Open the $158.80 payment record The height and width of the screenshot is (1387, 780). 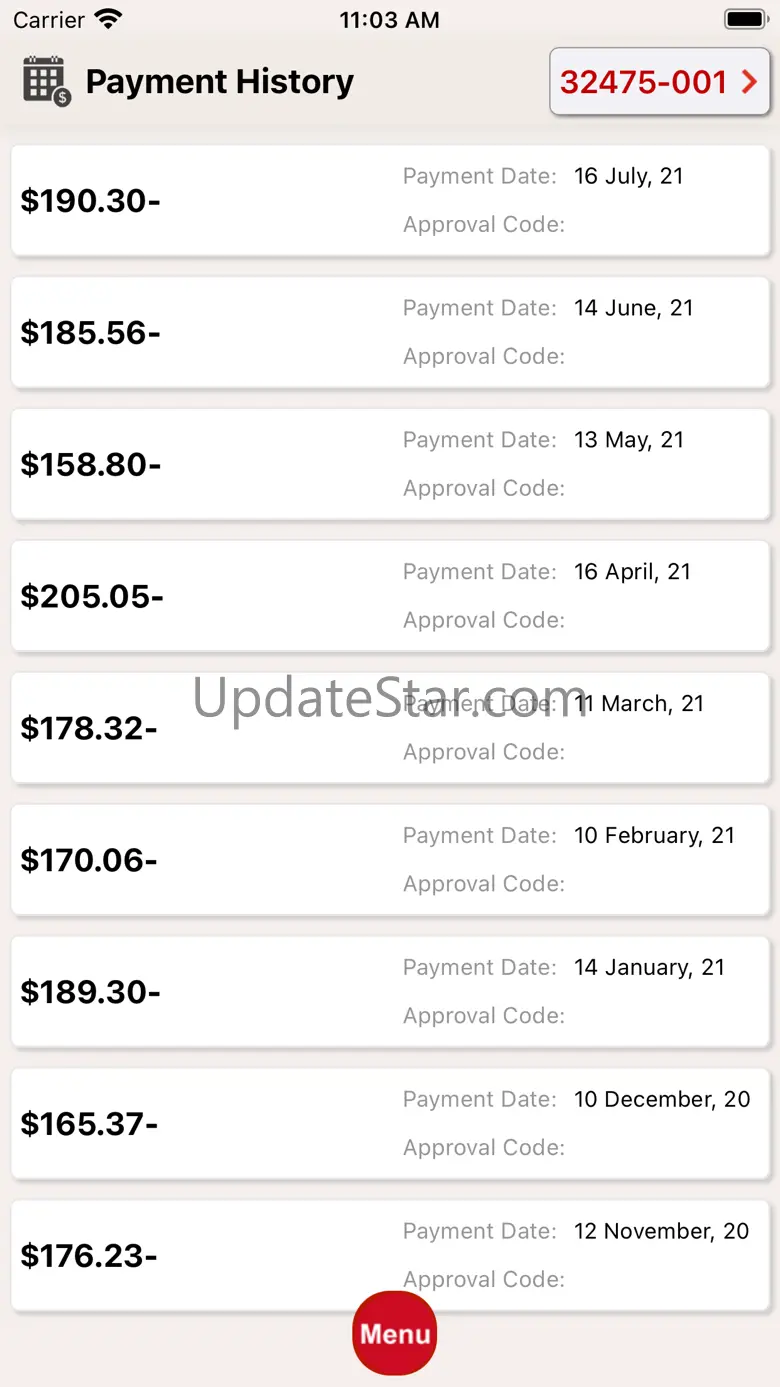click(x=390, y=464)
